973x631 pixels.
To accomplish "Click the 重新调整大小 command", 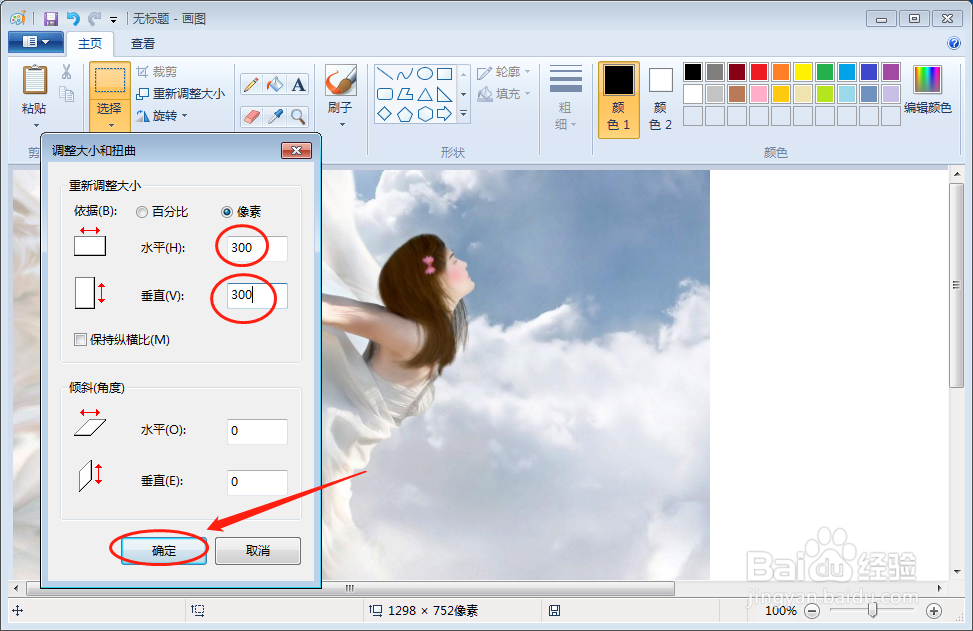I will pyautogui.click(x=181, y=94).
